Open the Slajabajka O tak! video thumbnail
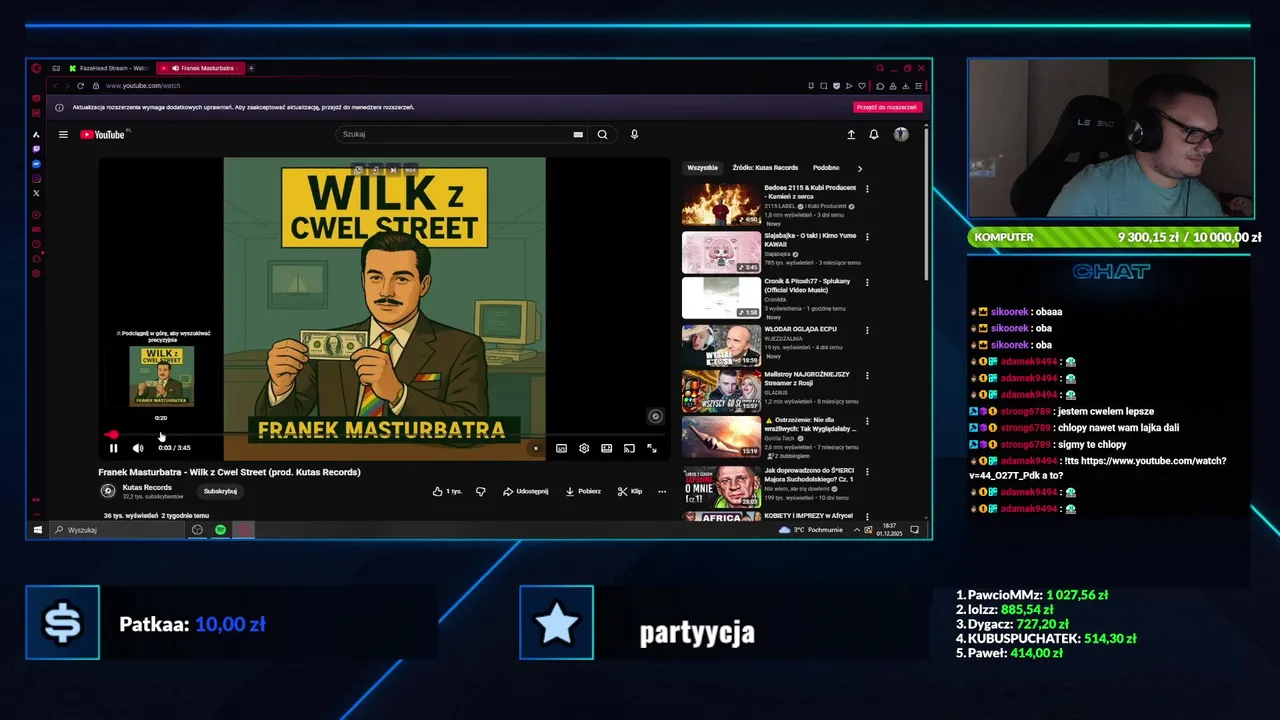 (x=721, y=252)
